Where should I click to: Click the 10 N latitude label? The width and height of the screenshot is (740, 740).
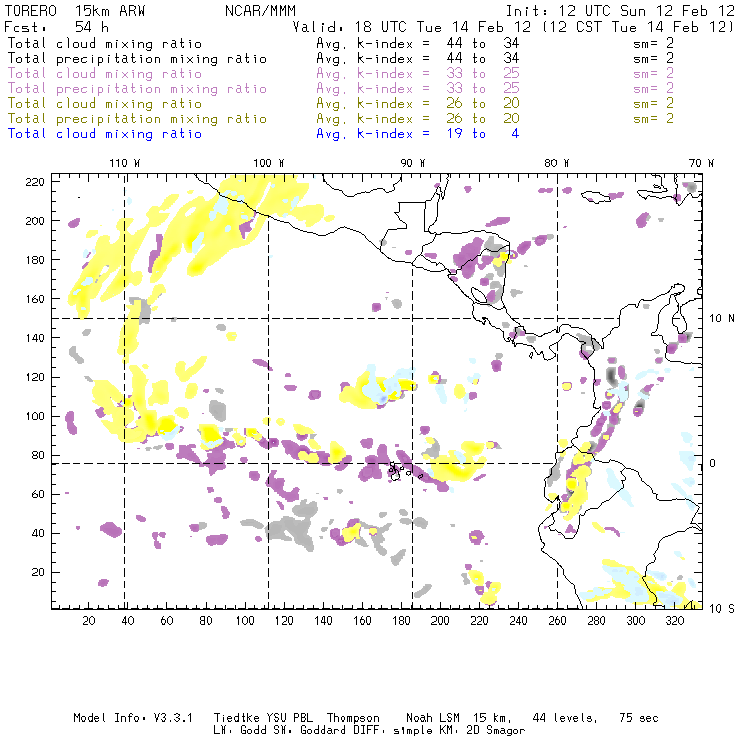(x=722, y=319)
